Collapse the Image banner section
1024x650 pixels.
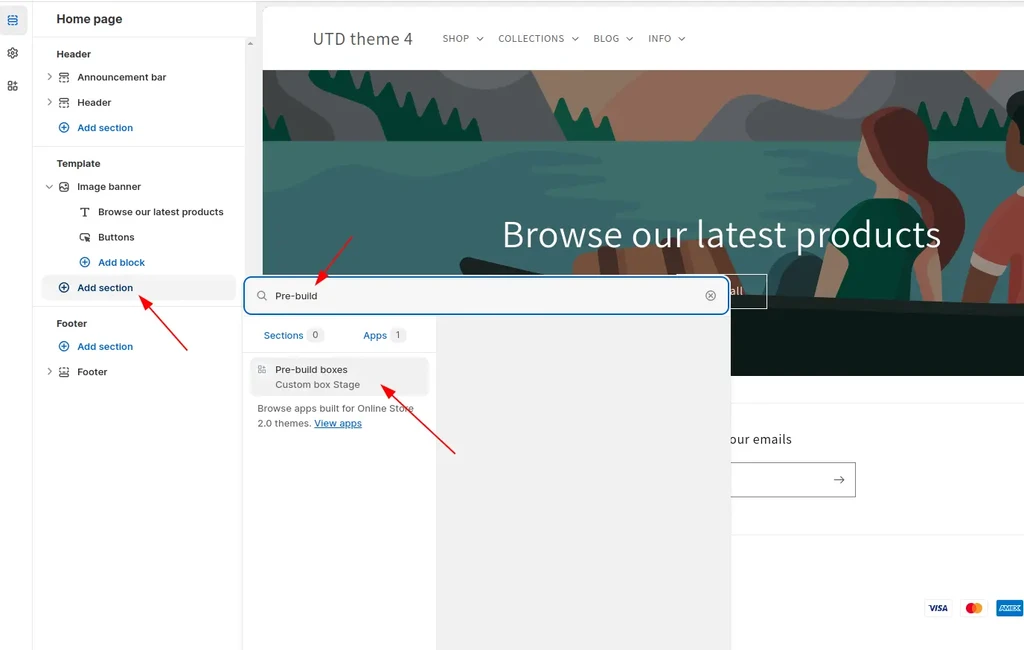pos(49,187)
